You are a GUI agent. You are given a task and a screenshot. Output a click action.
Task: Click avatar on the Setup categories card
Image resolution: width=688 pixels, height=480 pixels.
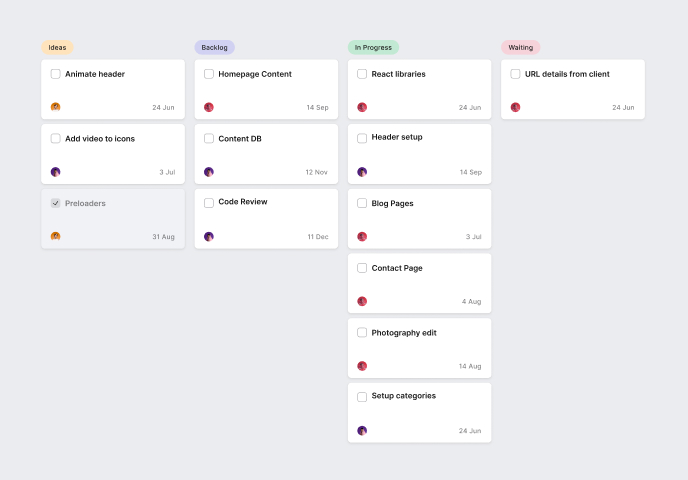click(362, 431)
